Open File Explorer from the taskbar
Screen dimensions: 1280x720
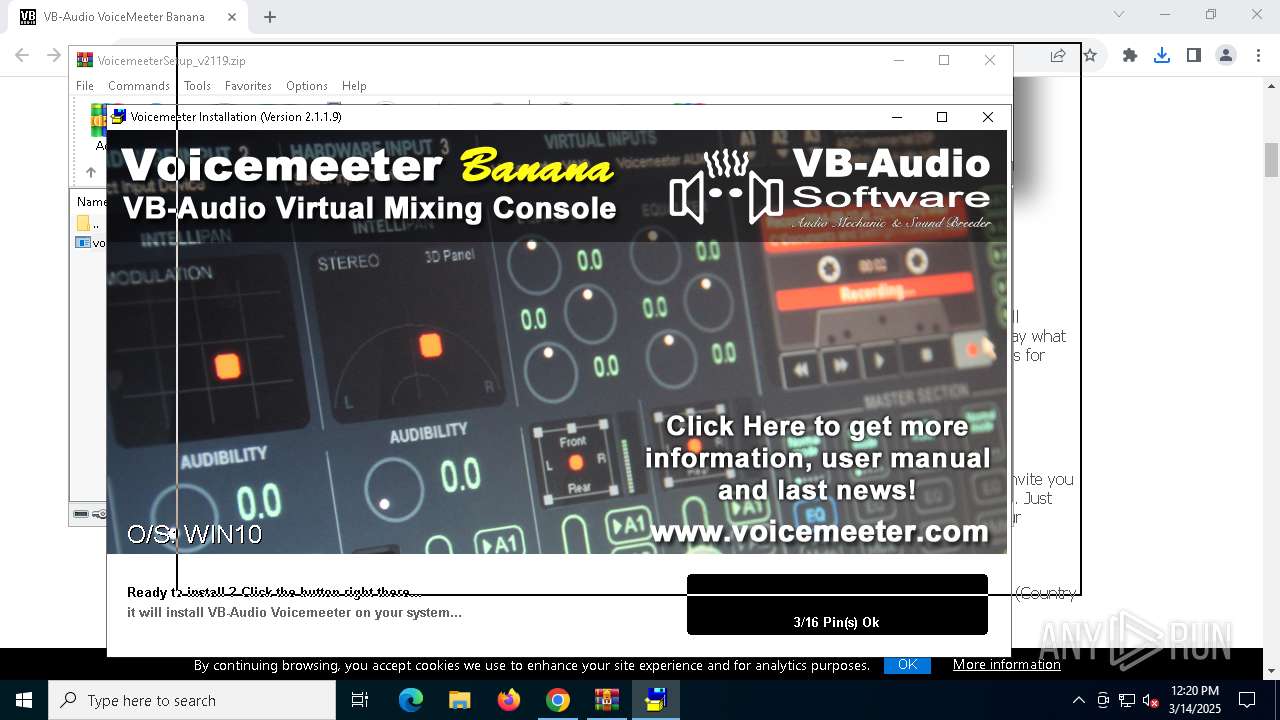(x=459, y=700)
